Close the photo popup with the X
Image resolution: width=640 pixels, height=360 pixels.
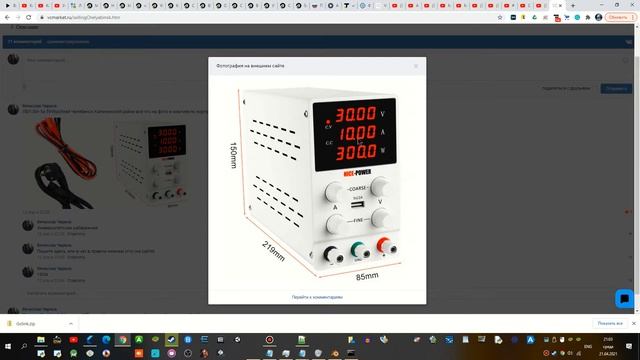416,66
